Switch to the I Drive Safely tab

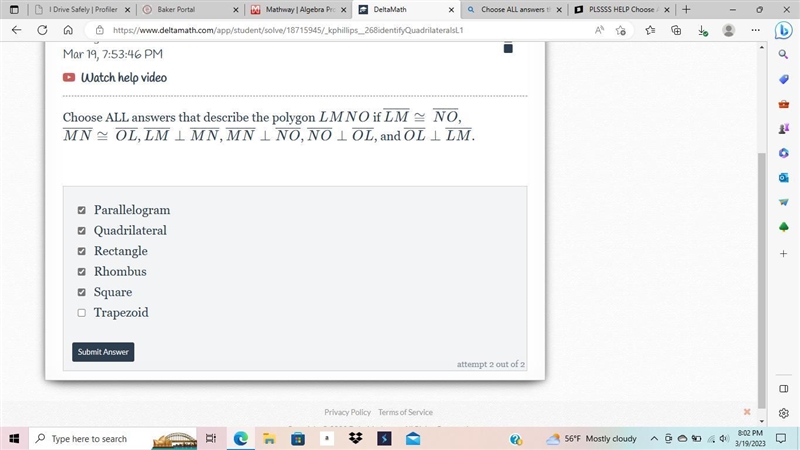[82, 10]
